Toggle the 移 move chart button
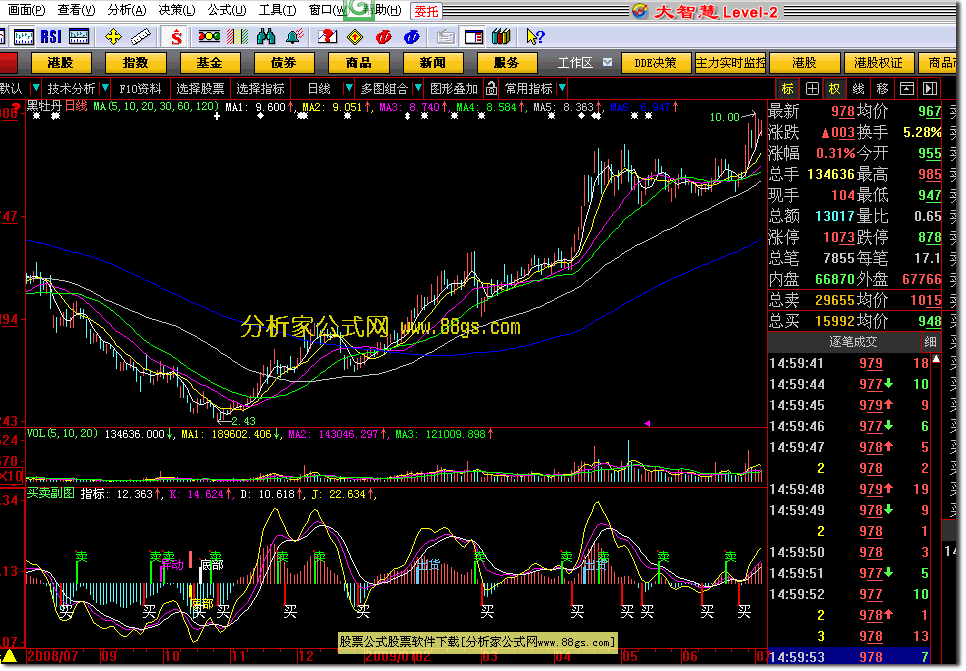 click(x=882, y=89)
